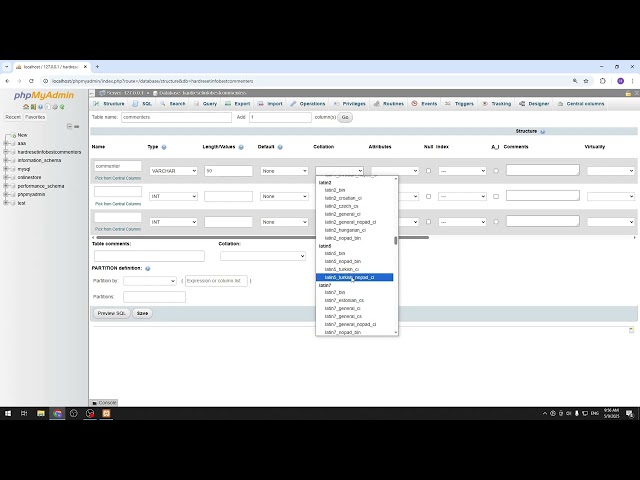Open Index dropdown for commenter row
The width and height of the screenshot is (640, 480).
tap(462, 171)
